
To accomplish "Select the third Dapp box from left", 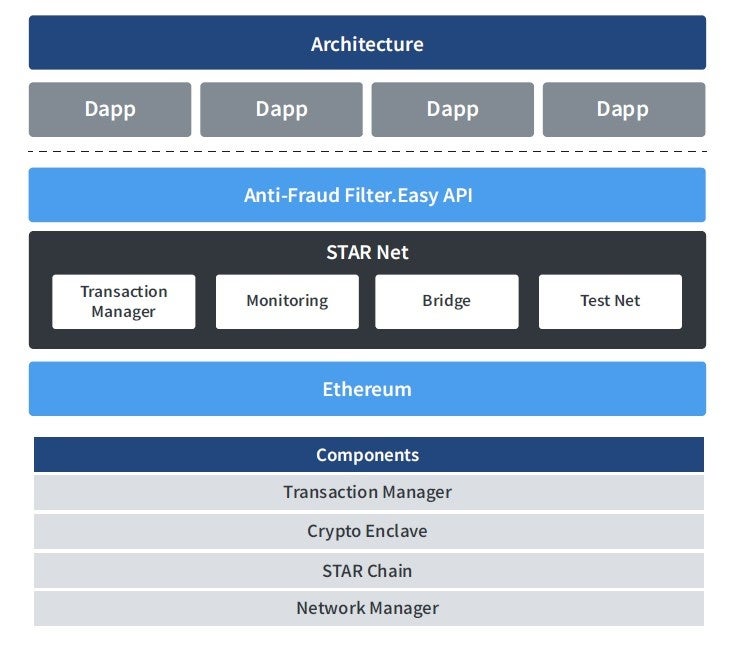I will [x=453, y=110].
